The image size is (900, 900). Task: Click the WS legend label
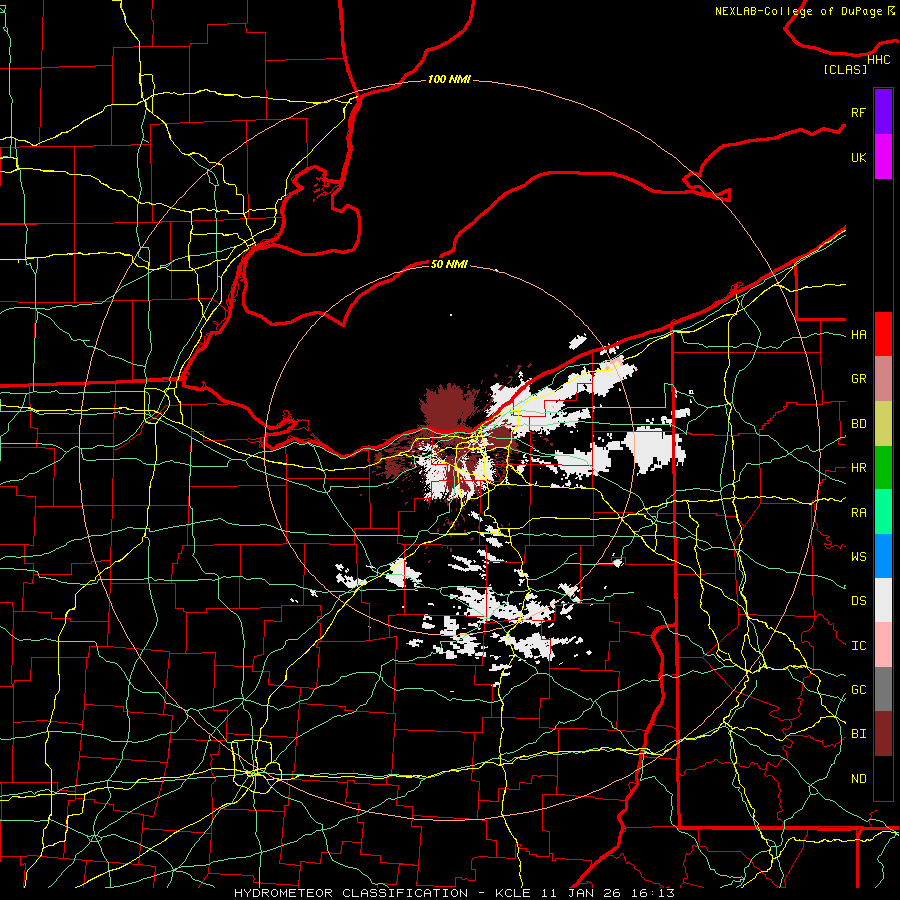click(858, 557)
